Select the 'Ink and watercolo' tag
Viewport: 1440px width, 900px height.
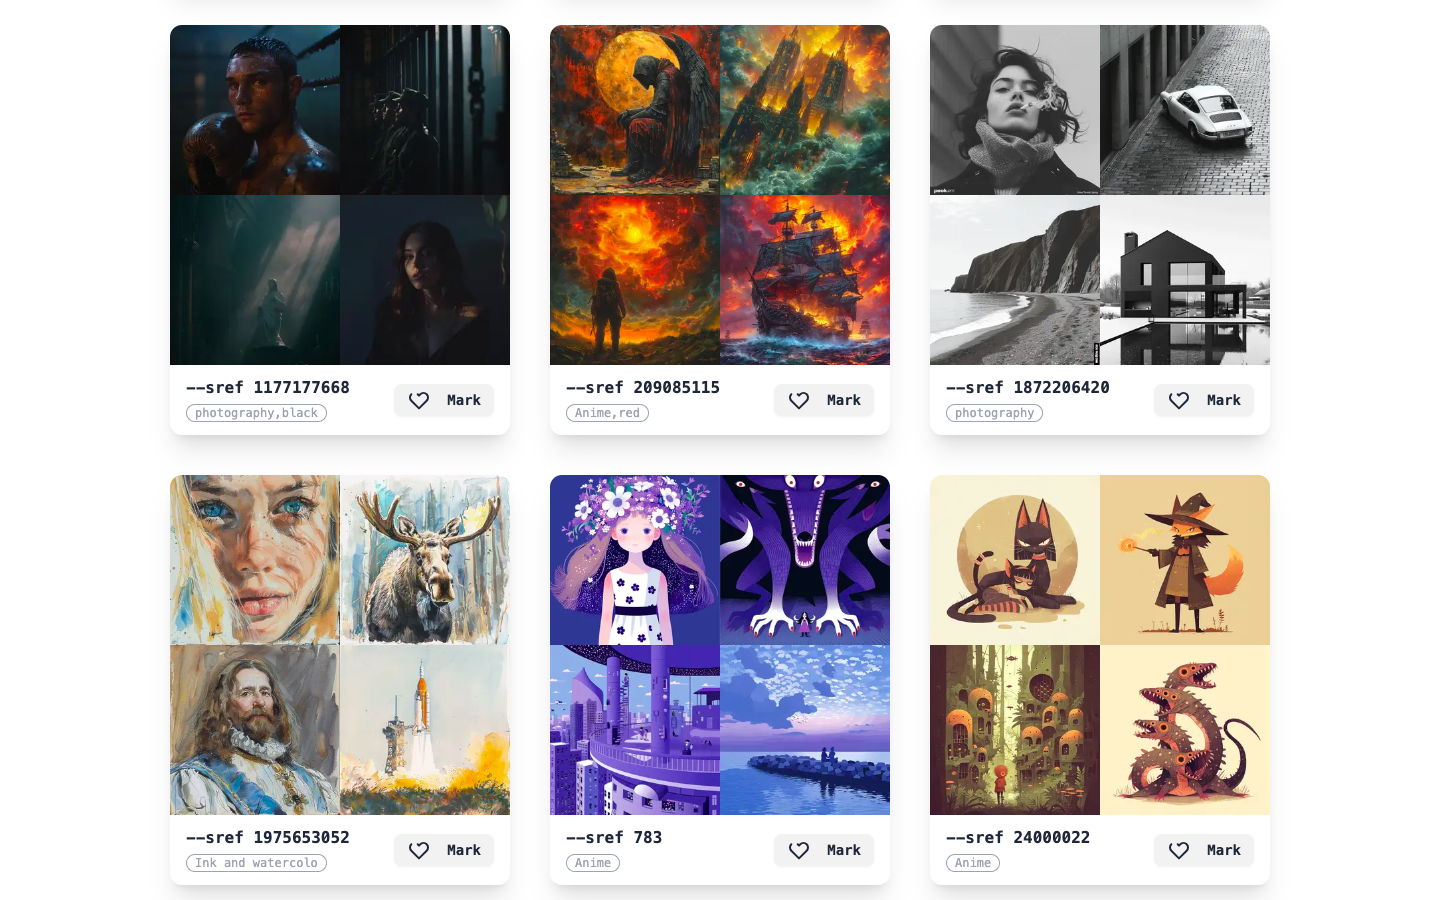pyautogui.click(x=256, y=863)
